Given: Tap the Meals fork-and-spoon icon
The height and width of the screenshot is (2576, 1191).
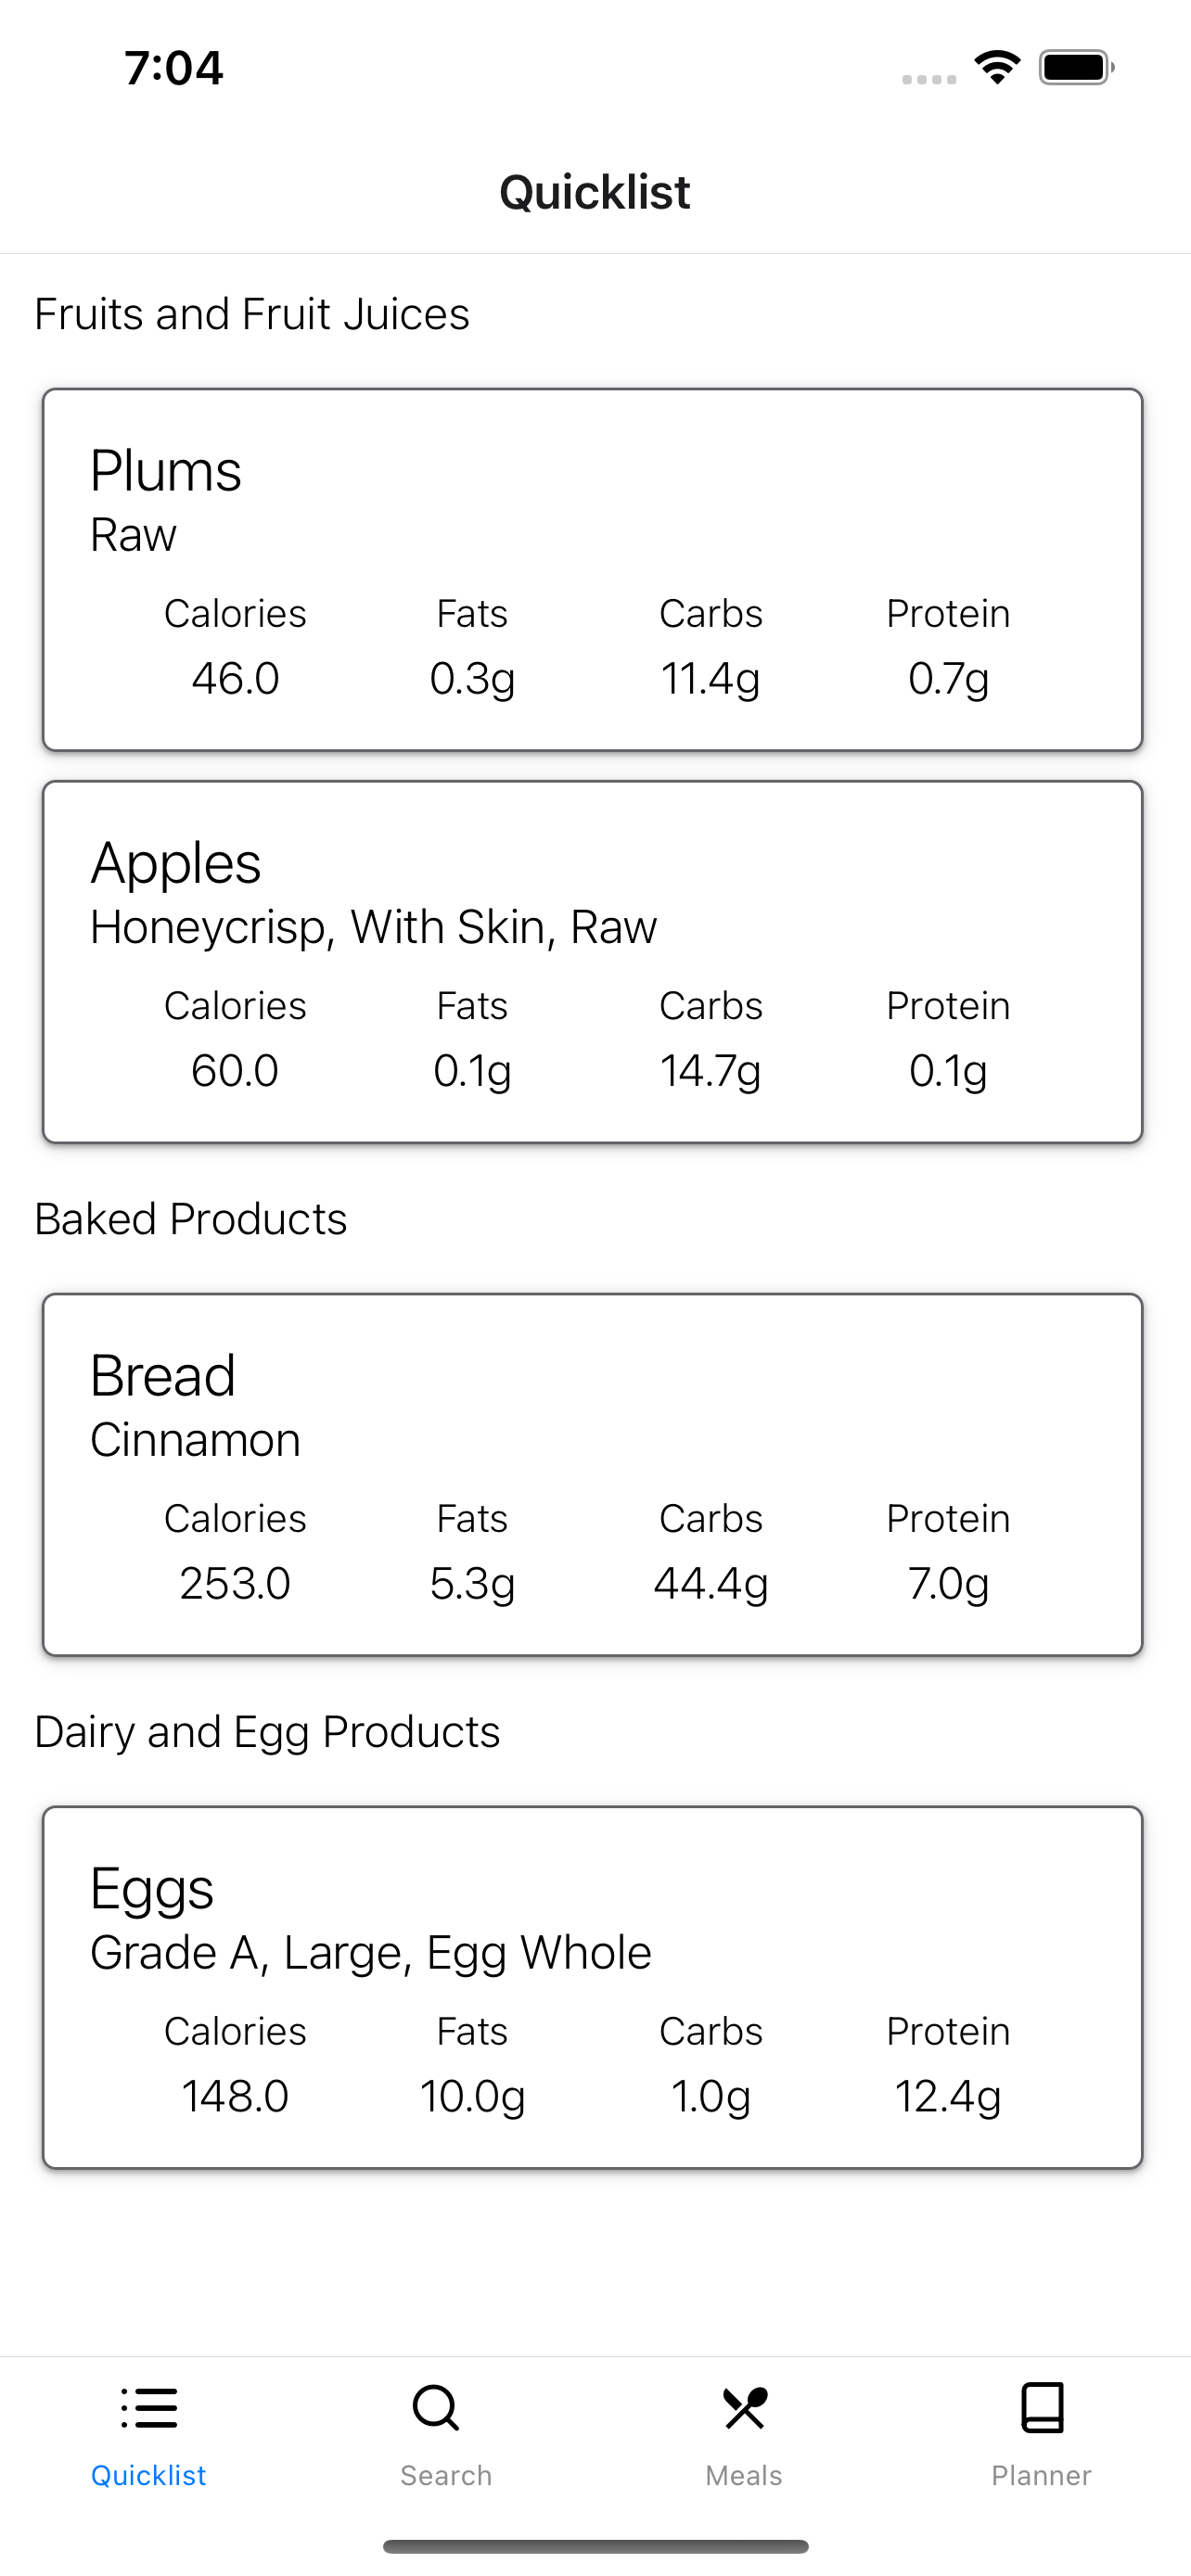Looking at the screenshot, I should (x=744, y=2408).
